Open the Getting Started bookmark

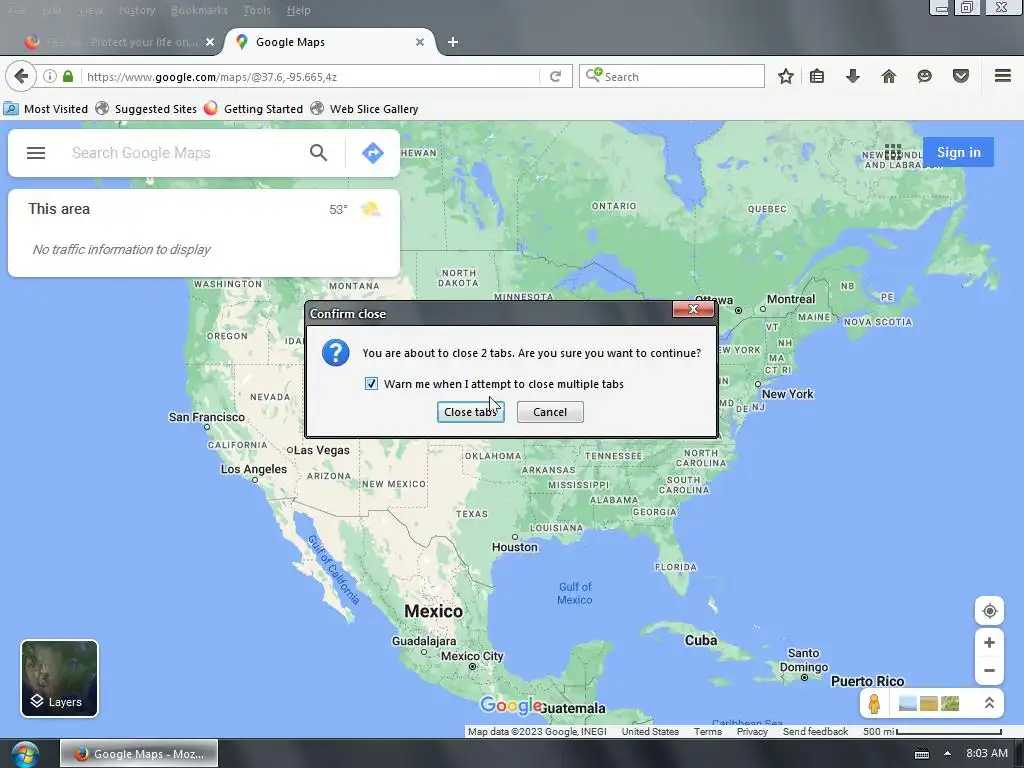(253, 109)
